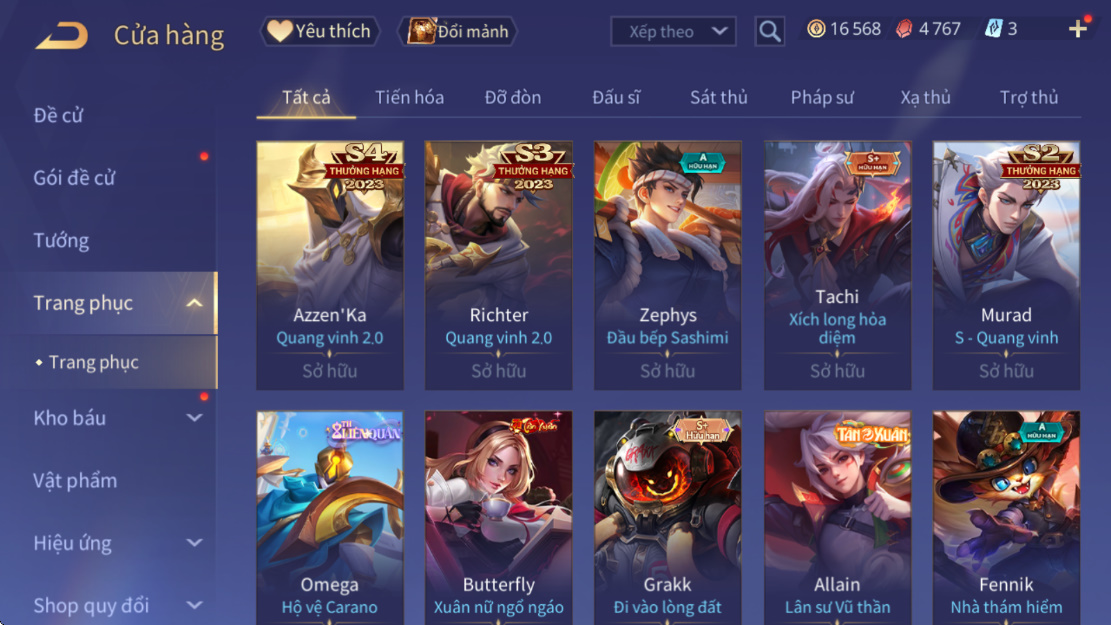Open Yêu thích favorites heart button

[x=320, y=31]
